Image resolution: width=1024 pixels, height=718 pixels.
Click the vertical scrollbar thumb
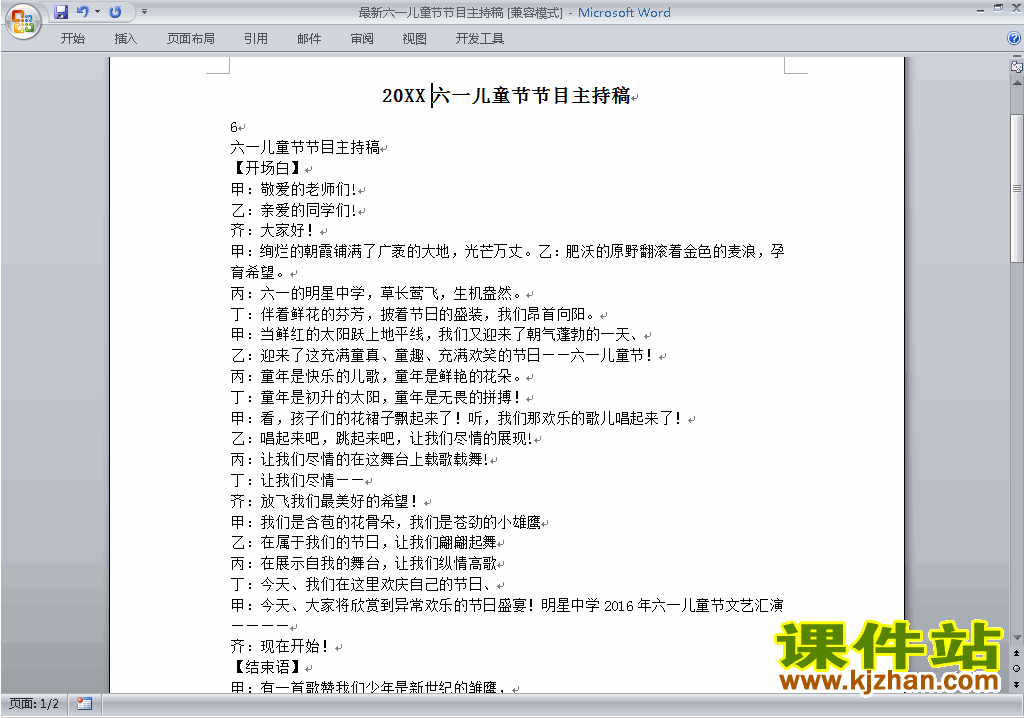tap(1017, 188)
